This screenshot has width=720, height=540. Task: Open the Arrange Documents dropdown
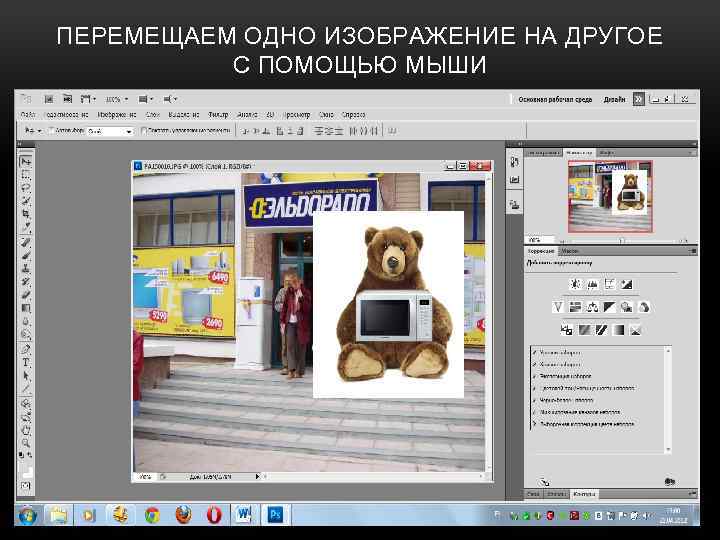(145, 99)
